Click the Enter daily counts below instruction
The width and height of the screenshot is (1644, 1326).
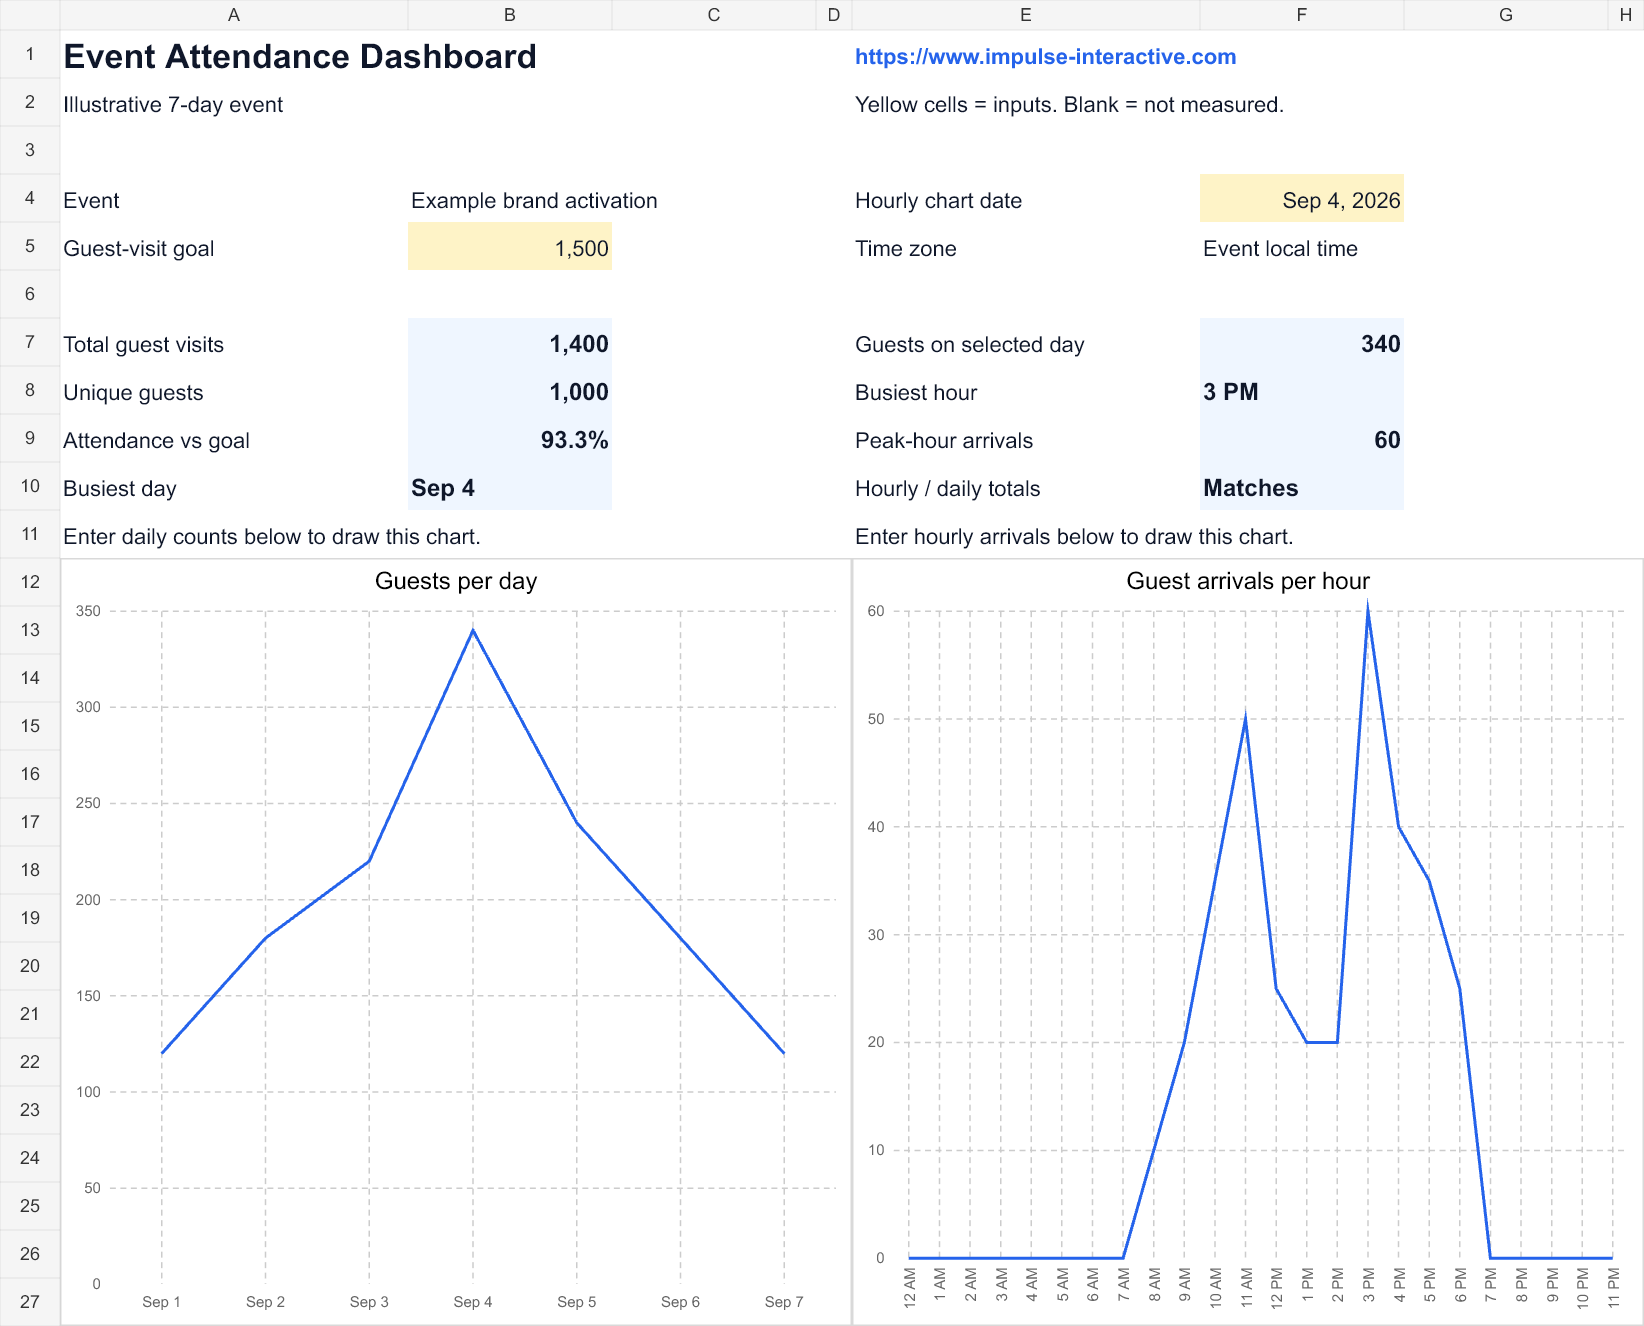(272, 537)
